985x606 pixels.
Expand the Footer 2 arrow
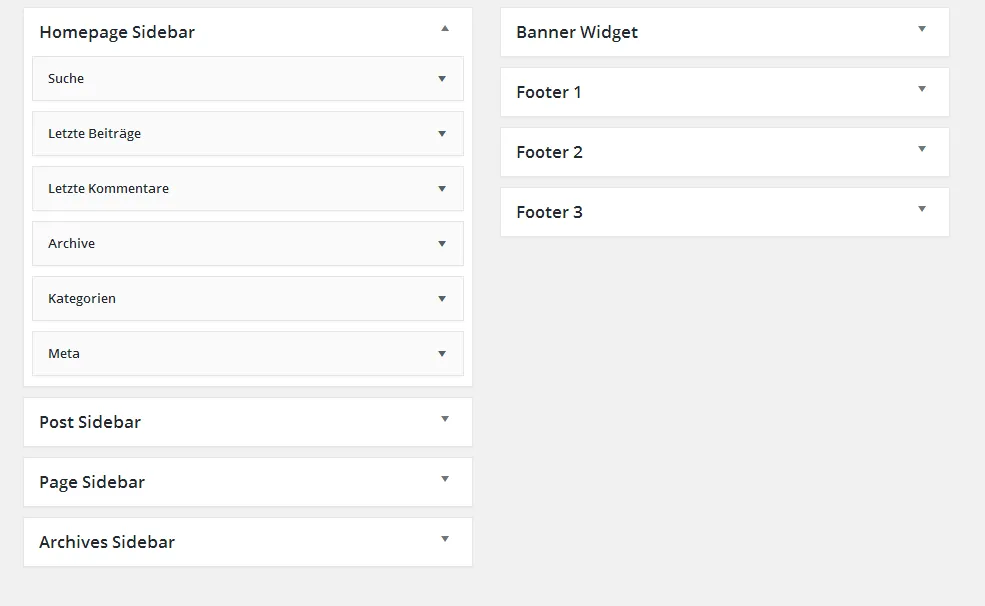pyautogui.click(x=922, y=149)
